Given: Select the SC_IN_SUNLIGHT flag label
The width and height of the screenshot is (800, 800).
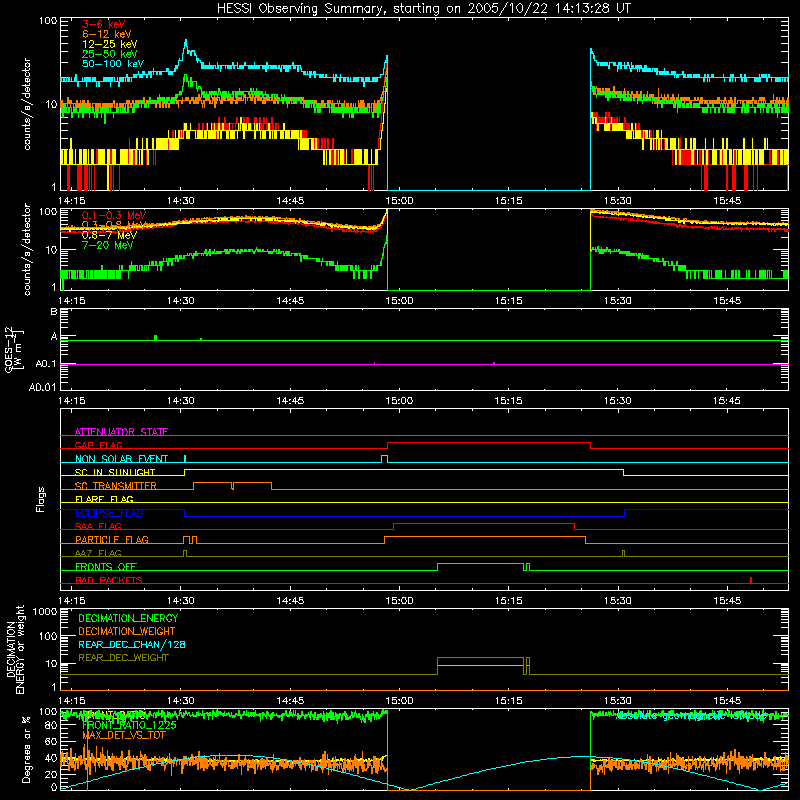Looking at the screenshot, I should (x=115, y=472).
